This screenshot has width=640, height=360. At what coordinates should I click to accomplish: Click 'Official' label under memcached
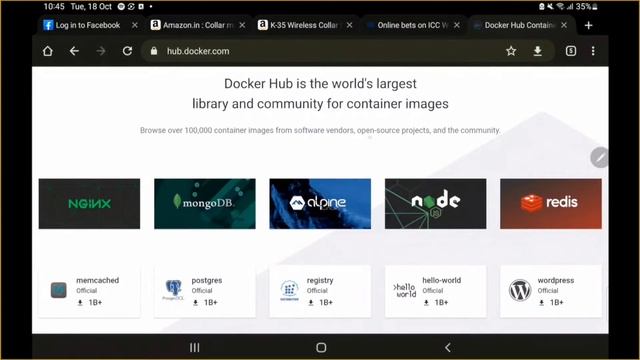click(x=87, y=291)
